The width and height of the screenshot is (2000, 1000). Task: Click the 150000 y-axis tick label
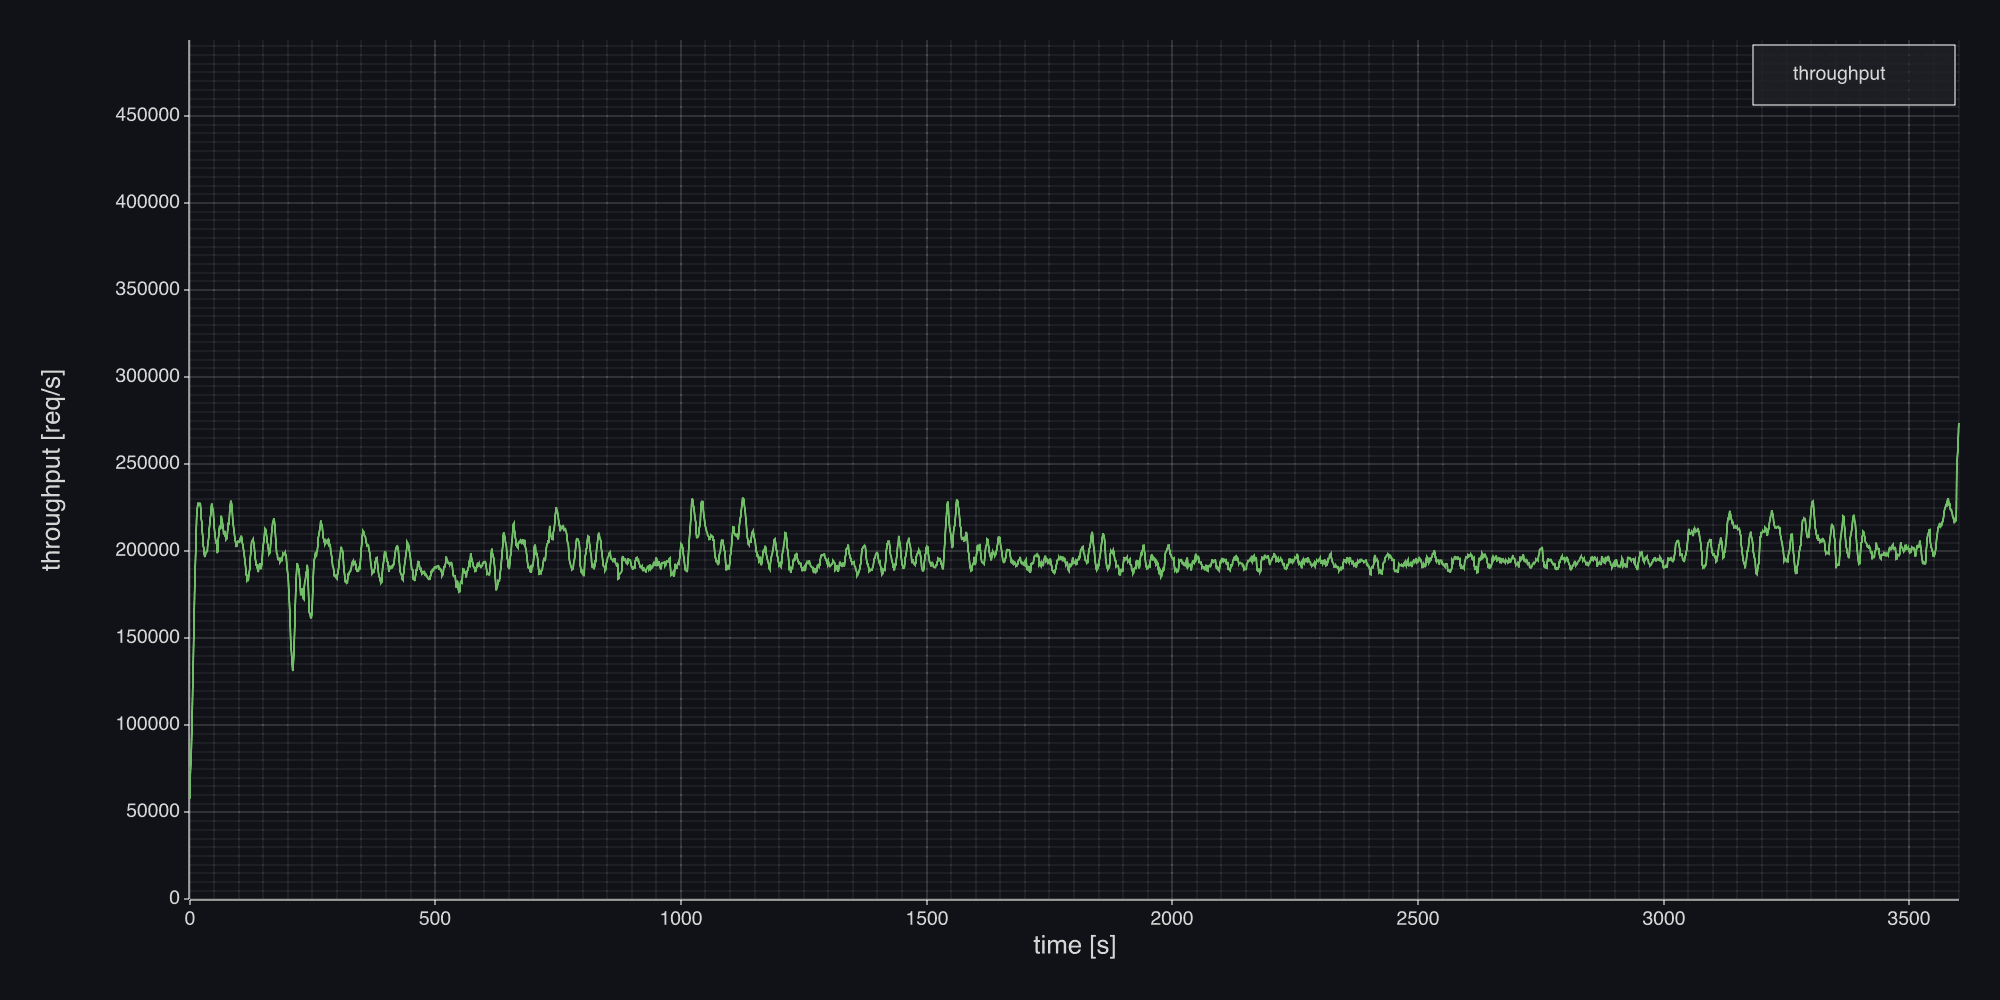(x=147, y=637)
